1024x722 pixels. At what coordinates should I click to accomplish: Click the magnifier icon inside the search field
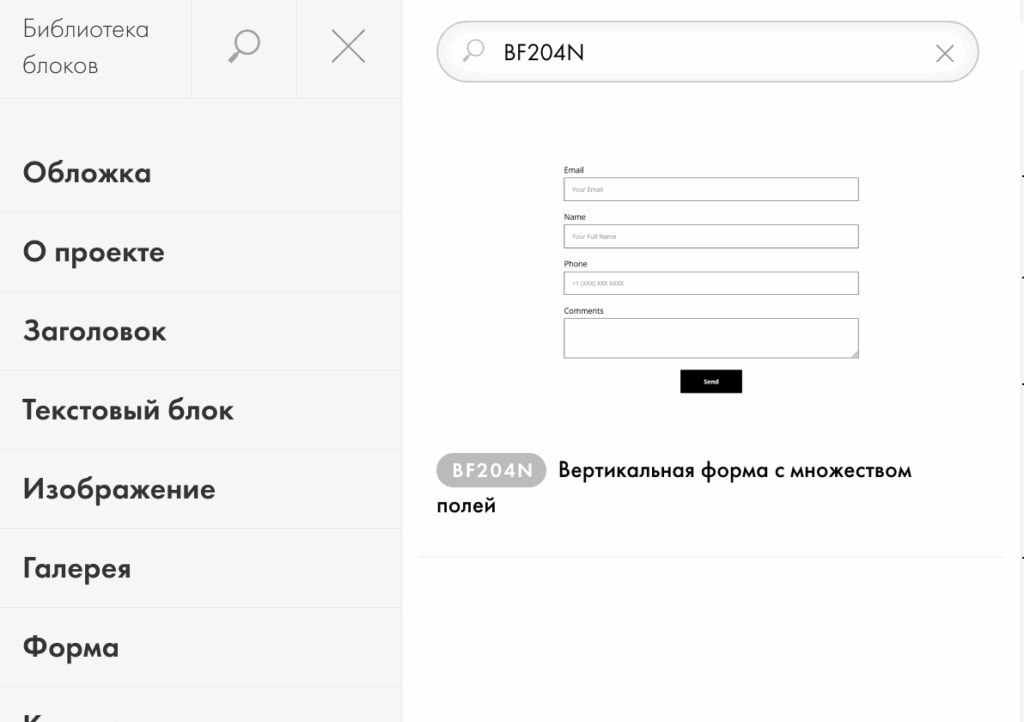[x=474, y=50]
